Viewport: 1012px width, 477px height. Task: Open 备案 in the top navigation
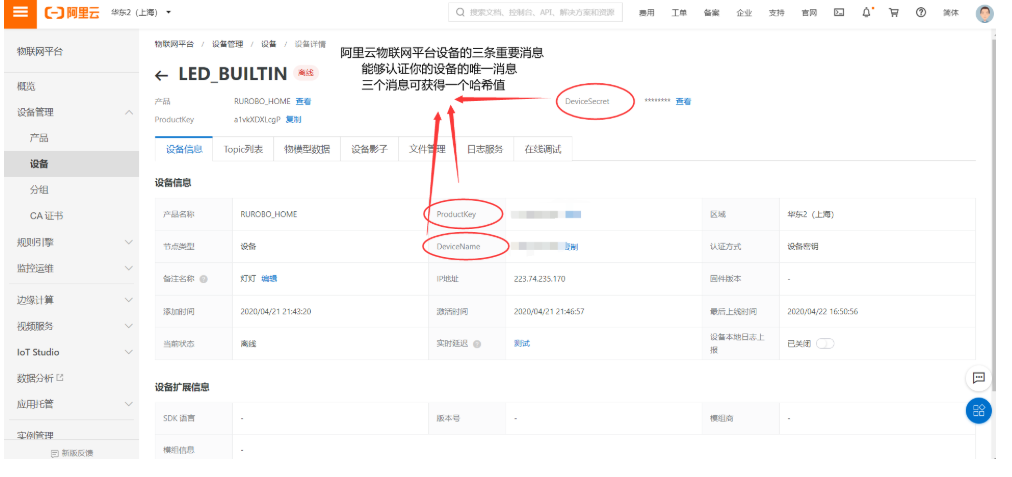point(711,13)
